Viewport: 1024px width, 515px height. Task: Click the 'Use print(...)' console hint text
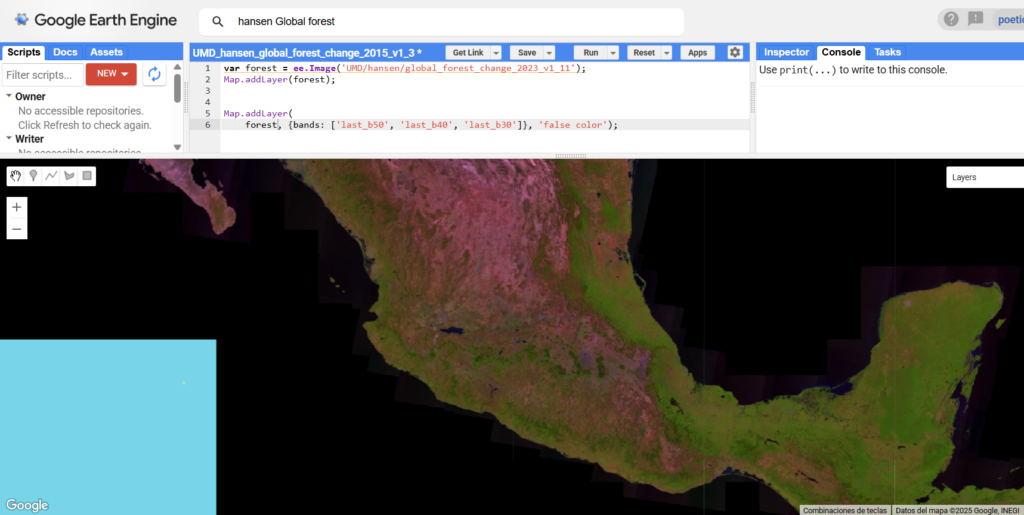(x=853, y=70)
